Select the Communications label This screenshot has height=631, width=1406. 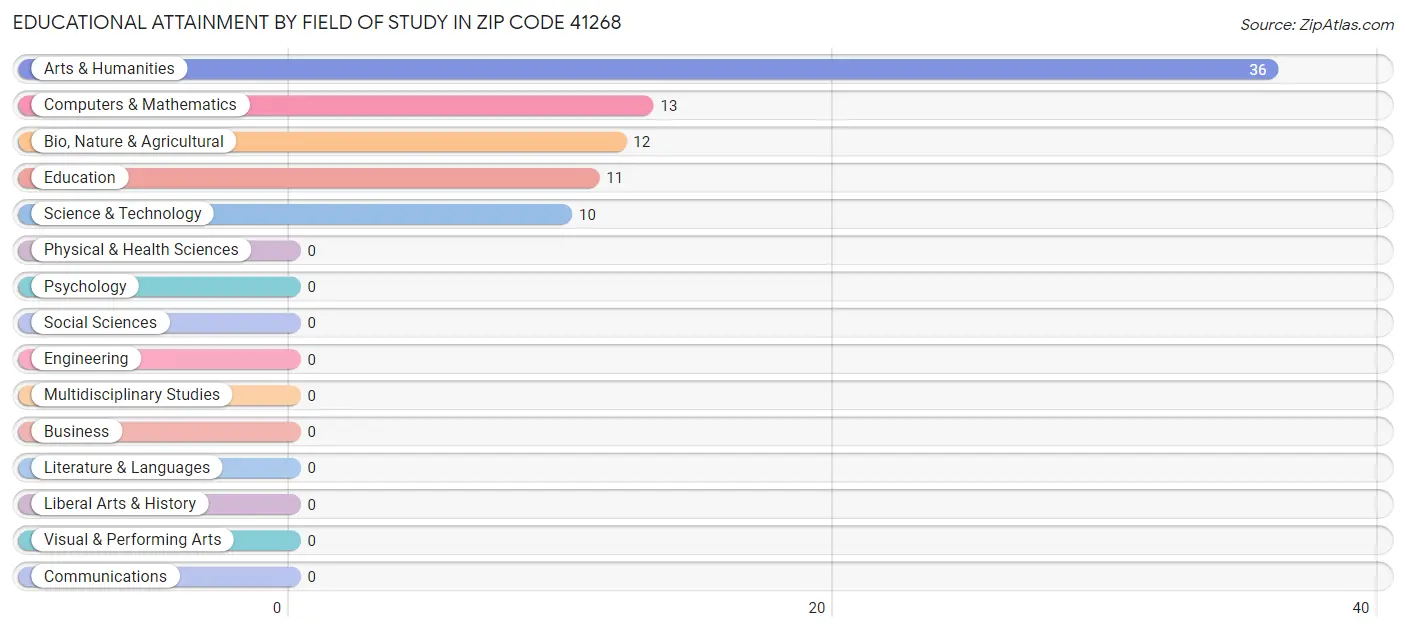click(106, 577)
